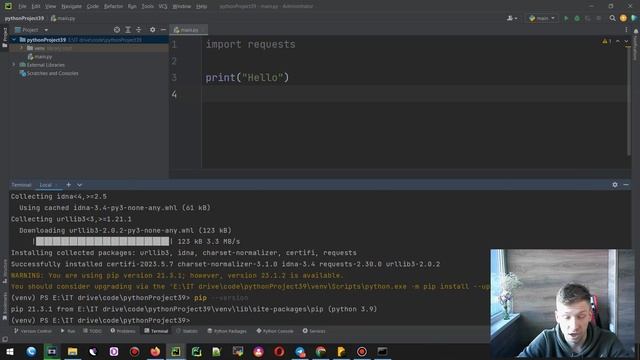The image size is (640, 360).
Task: Expand External Libraries node
Action: 14,65
